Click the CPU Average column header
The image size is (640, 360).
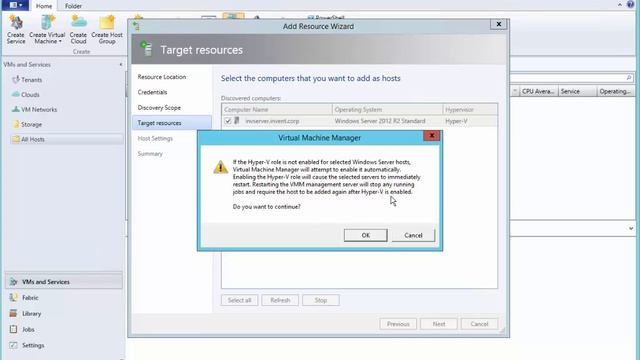click(538, 91)
